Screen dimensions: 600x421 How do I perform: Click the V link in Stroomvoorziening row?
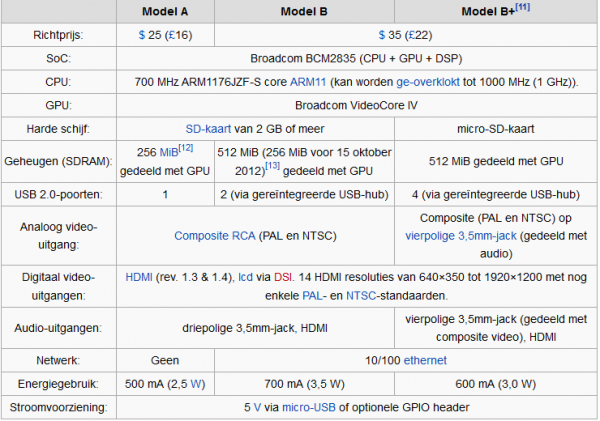(259, 406)
